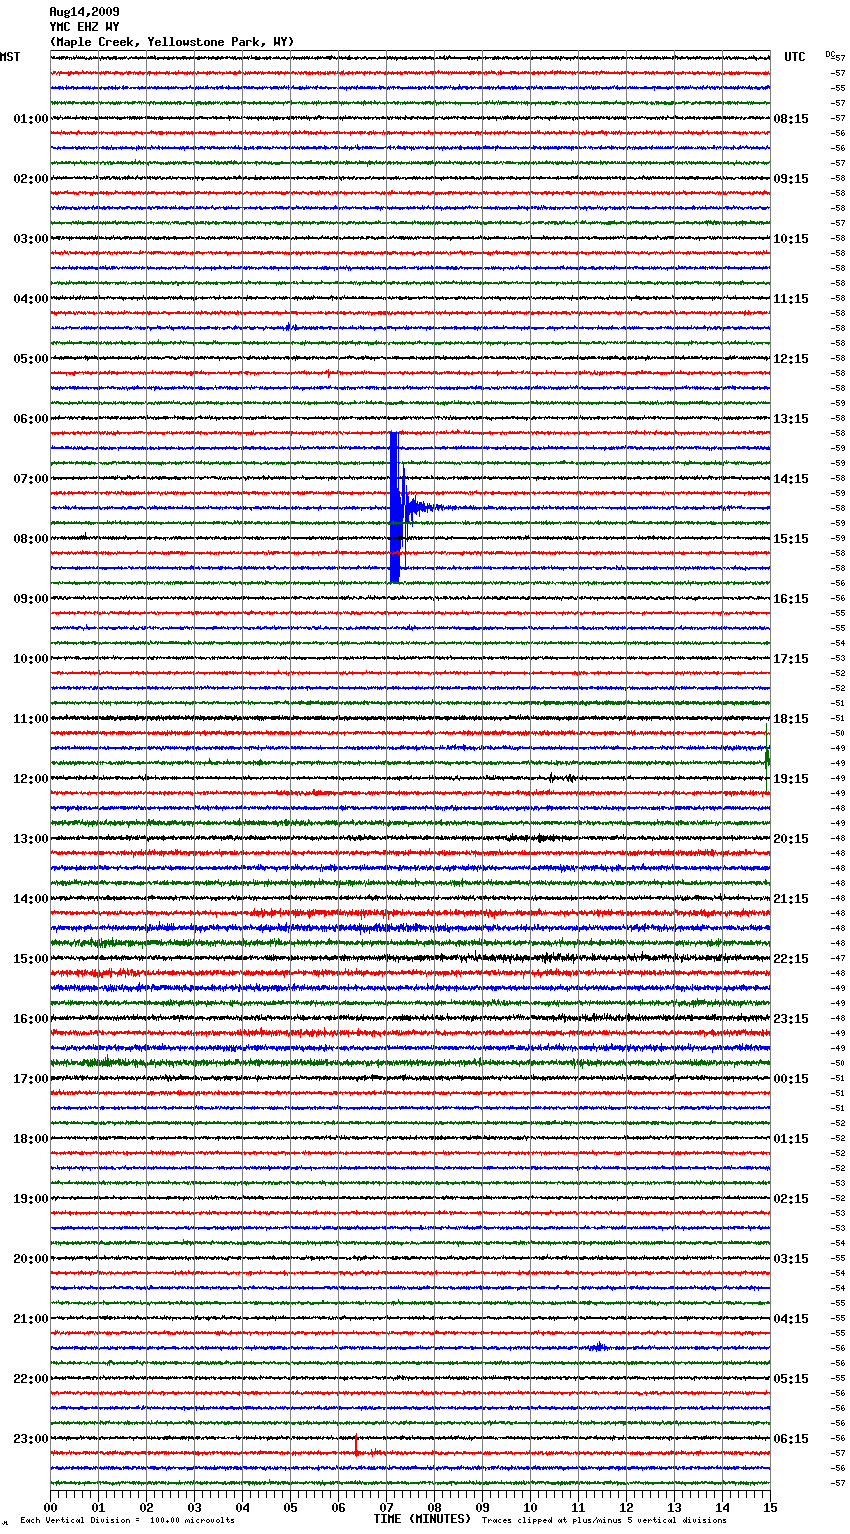Click the 03:15 UTC time label
Screen dimensions: 850x1534
tap(791, 1259)
